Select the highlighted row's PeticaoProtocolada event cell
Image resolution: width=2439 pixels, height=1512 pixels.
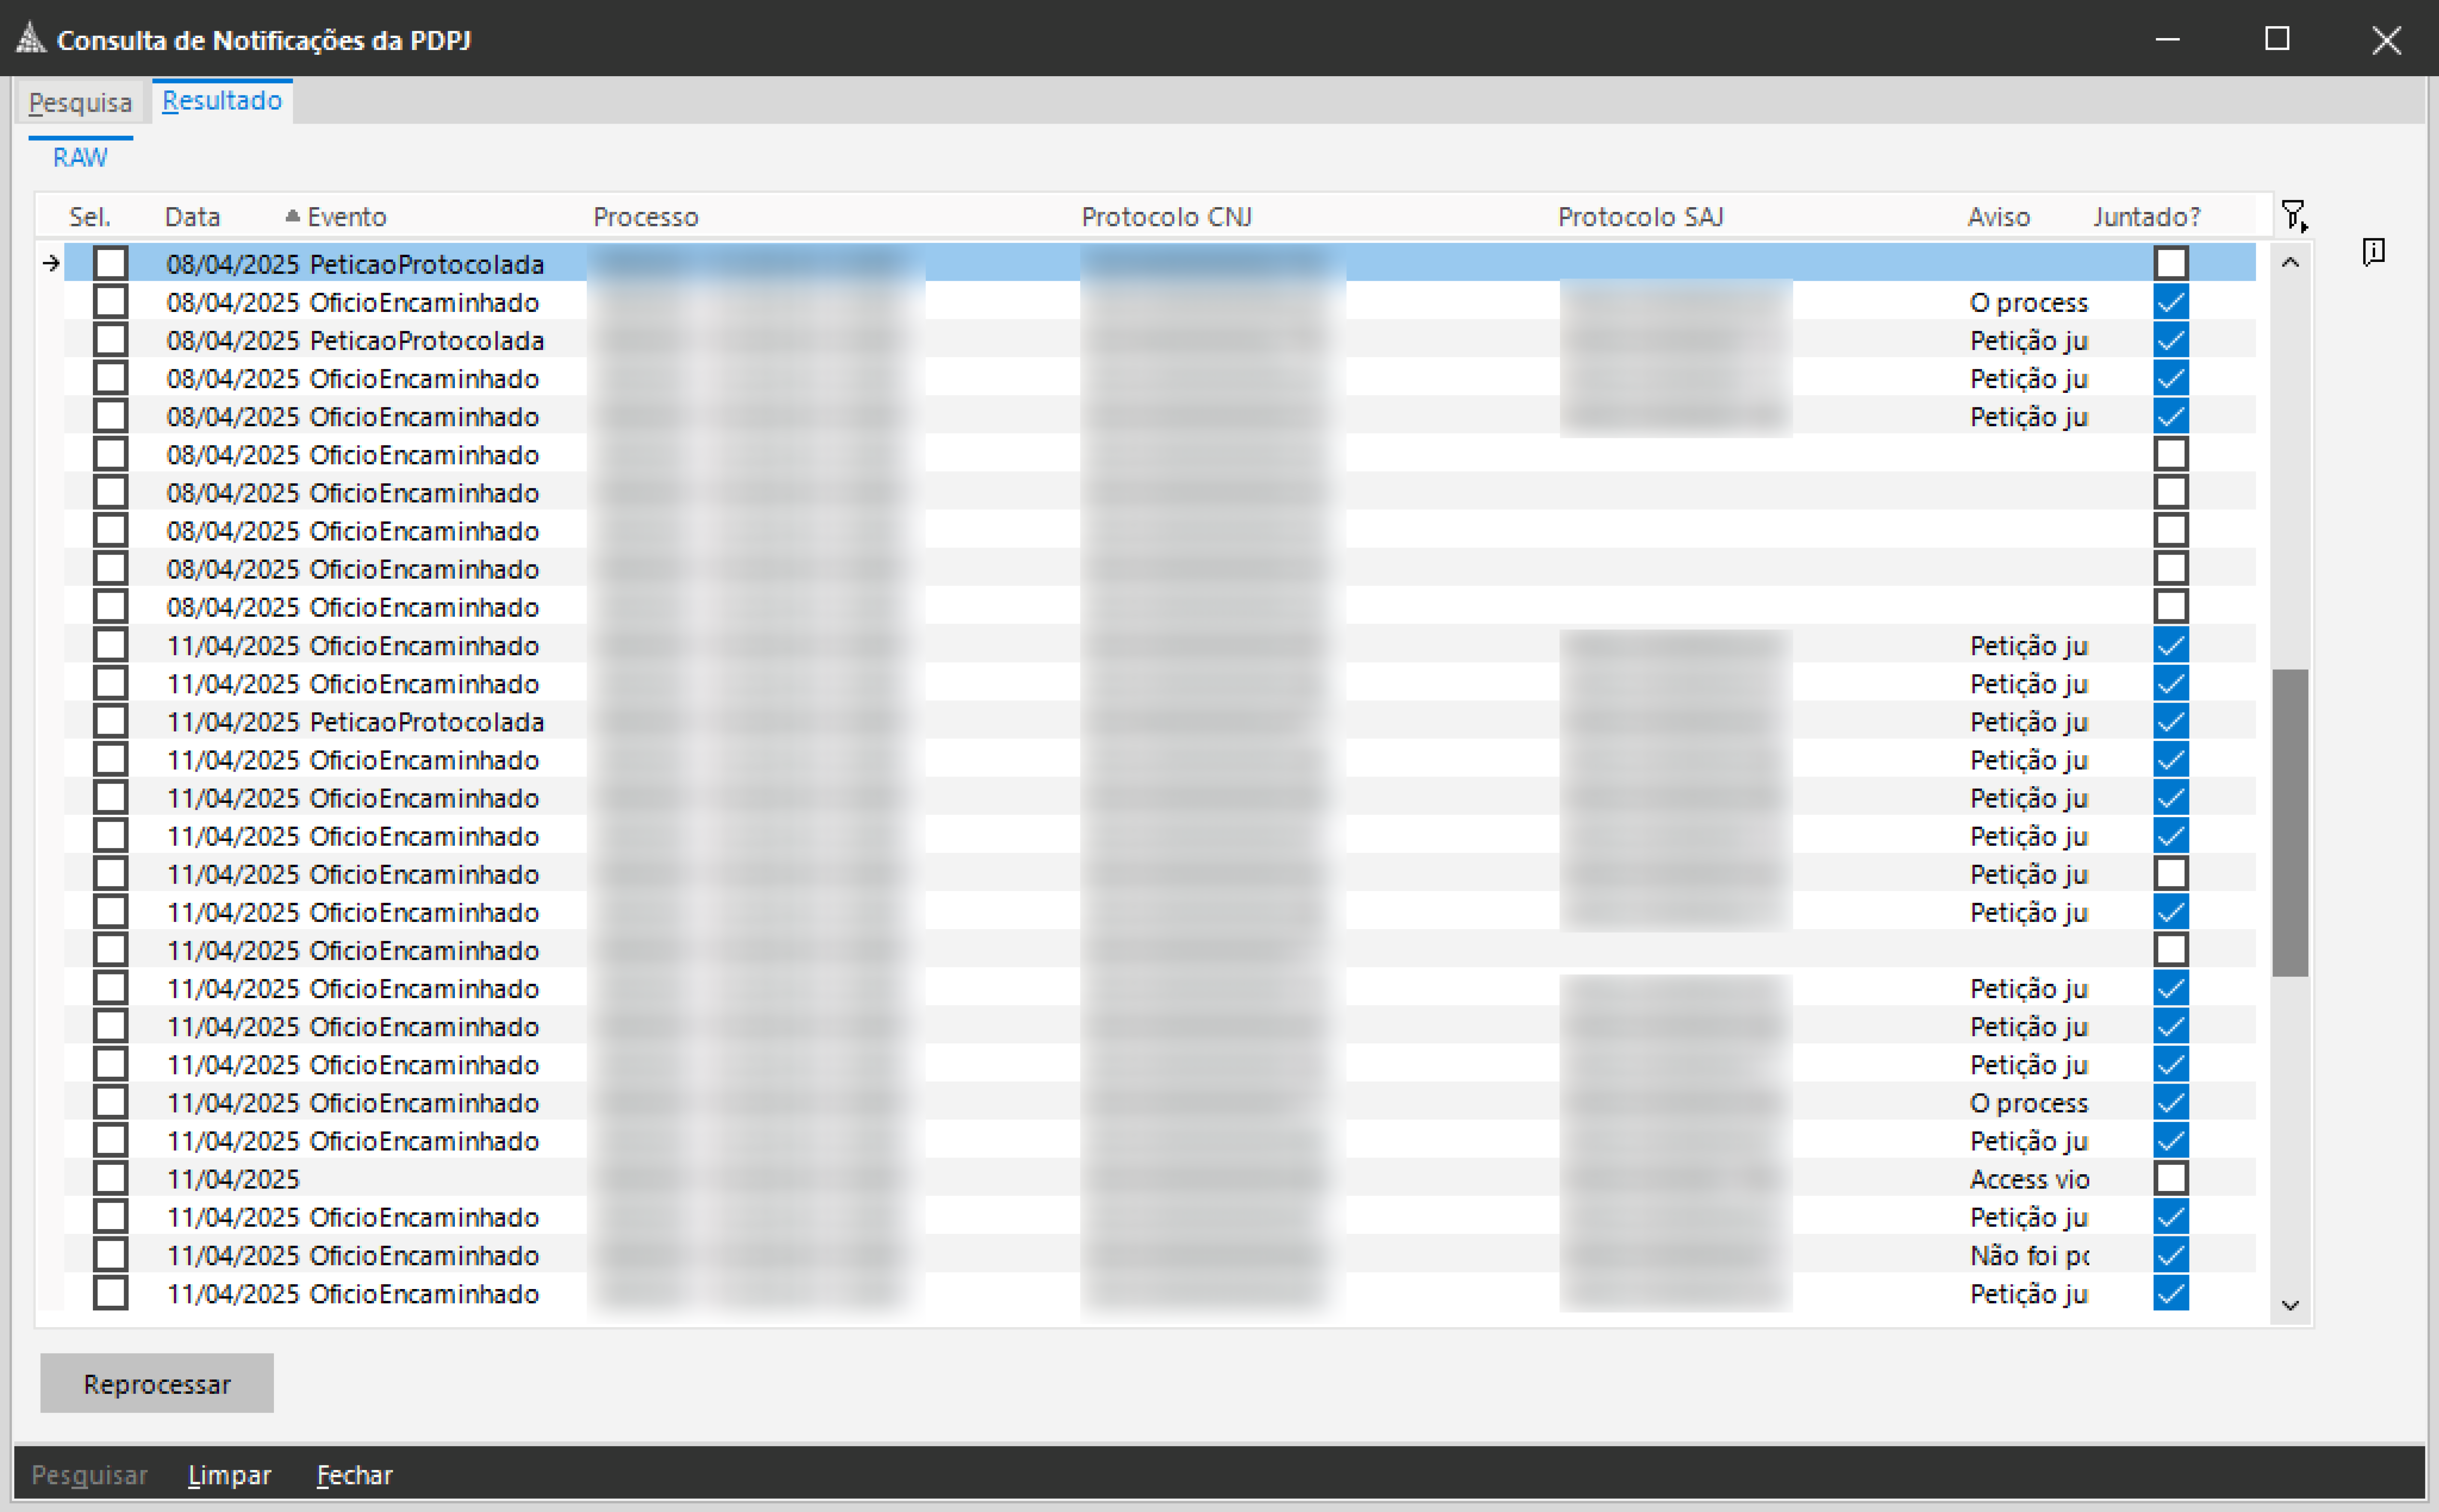427,264
